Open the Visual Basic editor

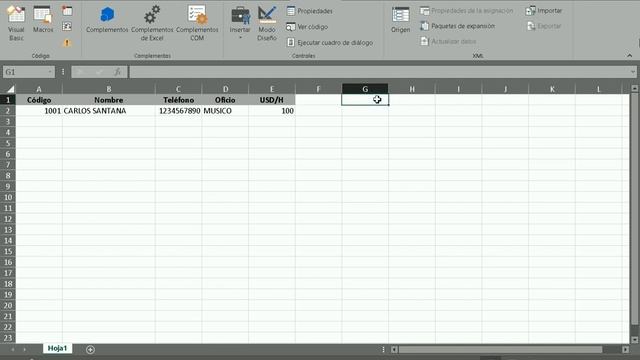(16, 23)
